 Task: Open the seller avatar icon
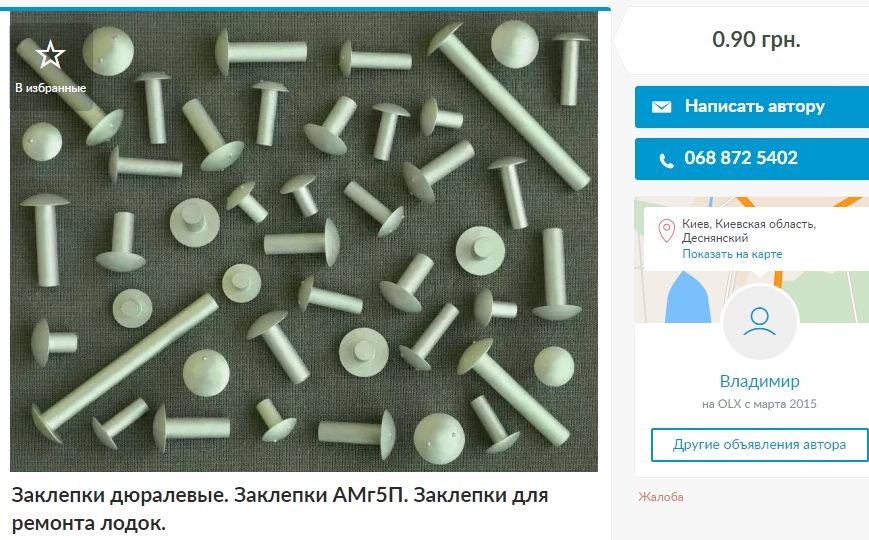click(759, 323)
